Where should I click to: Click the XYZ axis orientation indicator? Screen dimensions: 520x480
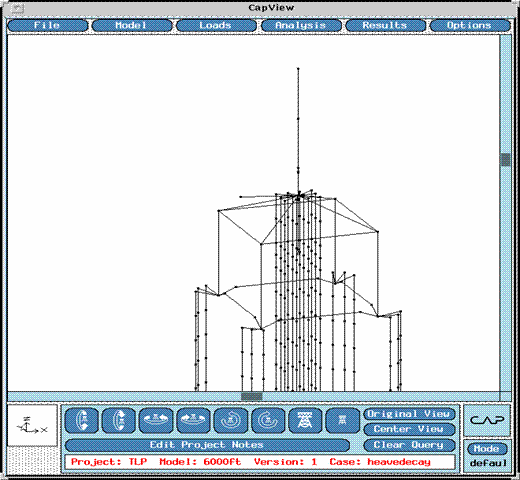[x=32, y=425]
